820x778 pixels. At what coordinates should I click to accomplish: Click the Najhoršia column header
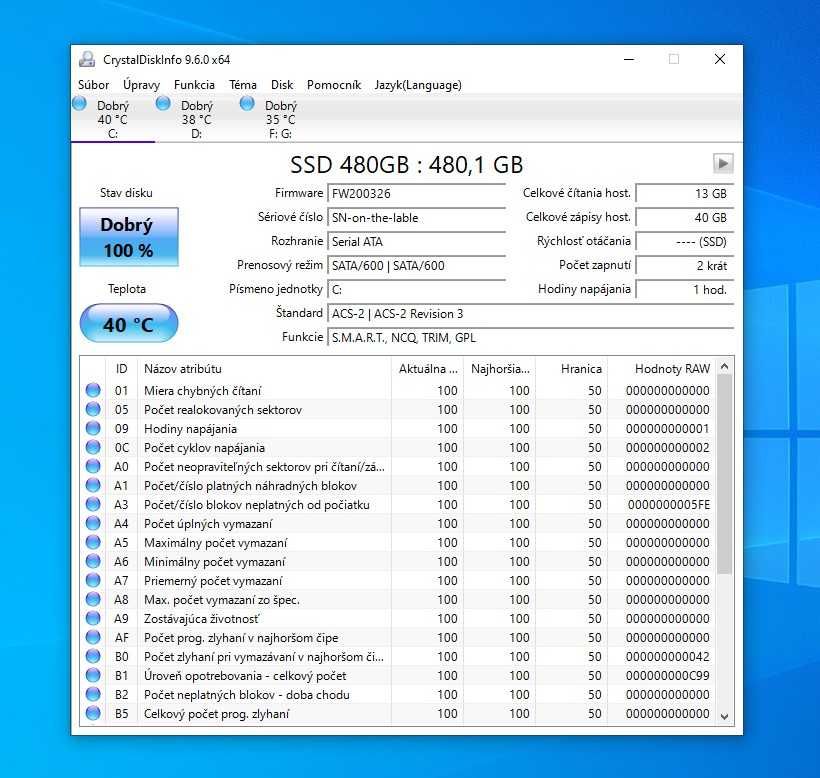pyautogui.click(x=499, y=369)
